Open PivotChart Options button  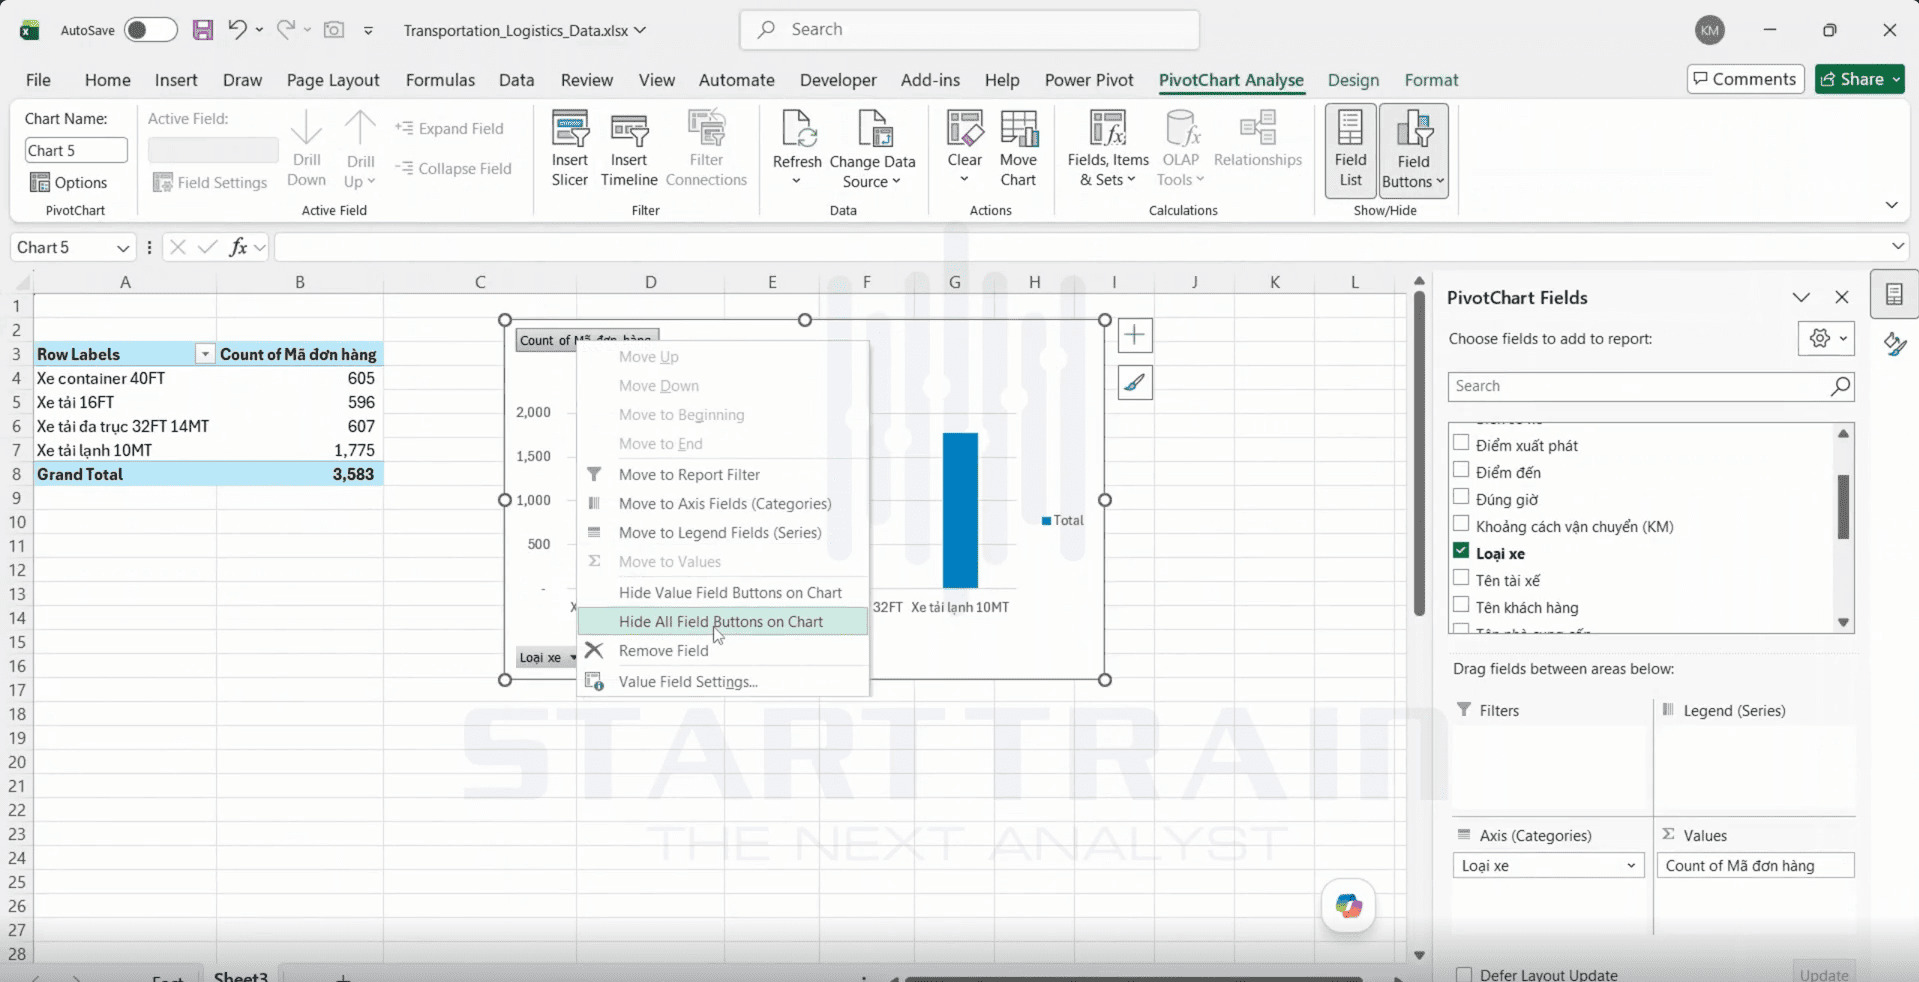pyautogui.click(x=68, y=182)
